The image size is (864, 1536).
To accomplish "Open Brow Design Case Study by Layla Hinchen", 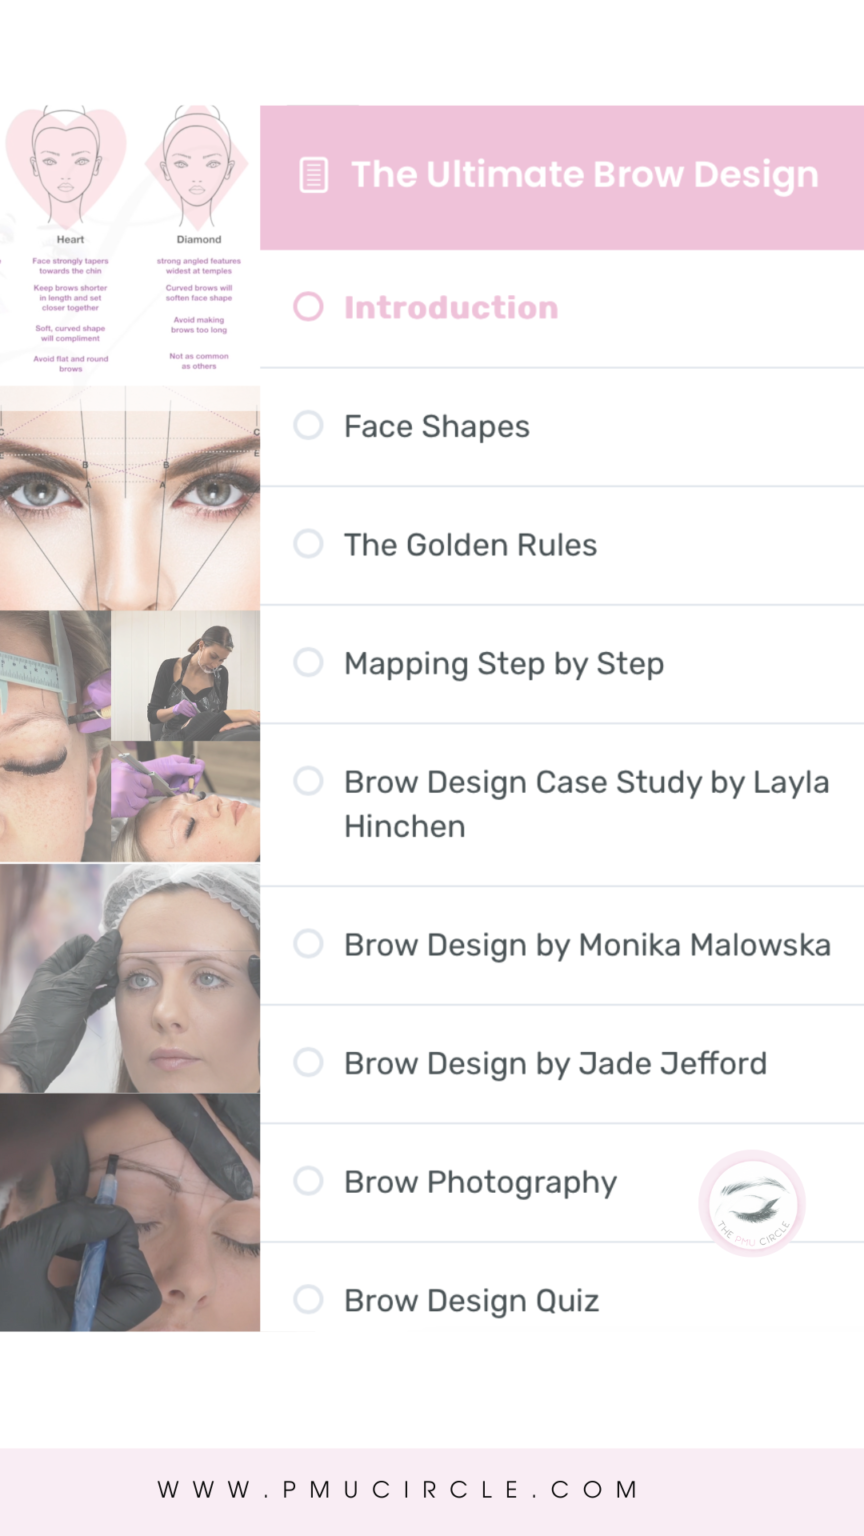I will click(587, 803).
